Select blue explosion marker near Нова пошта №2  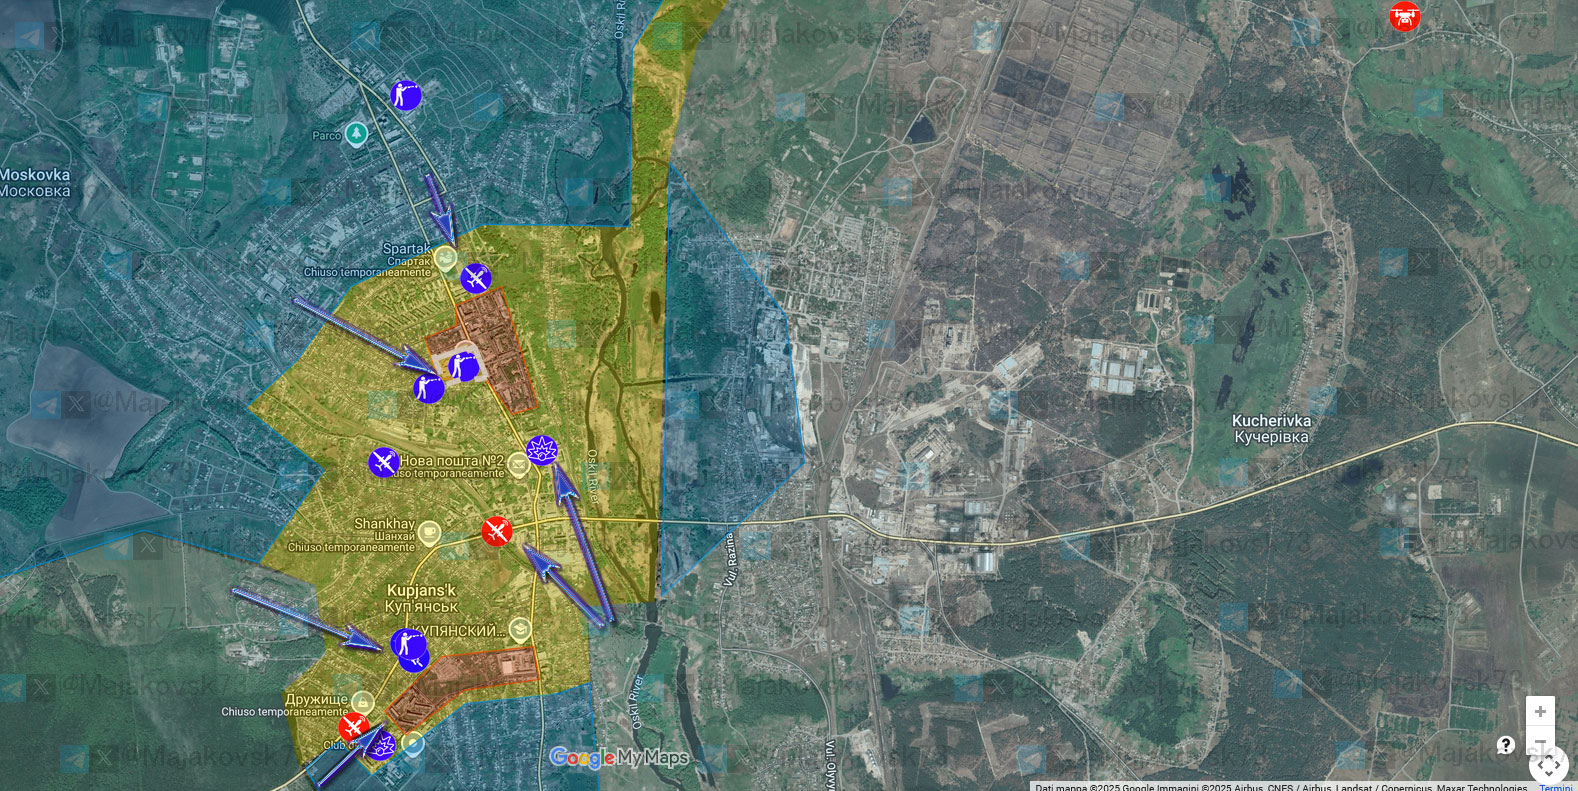[x=541, y=450]
